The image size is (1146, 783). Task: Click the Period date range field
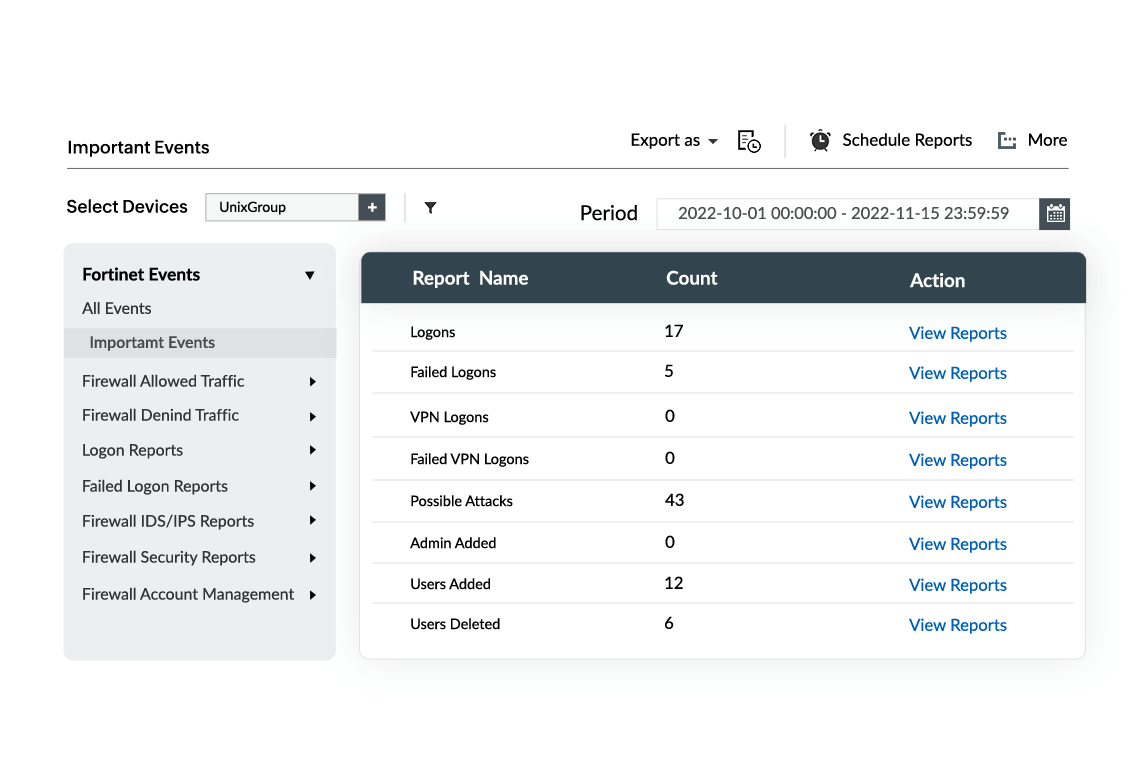coord(843,213)
